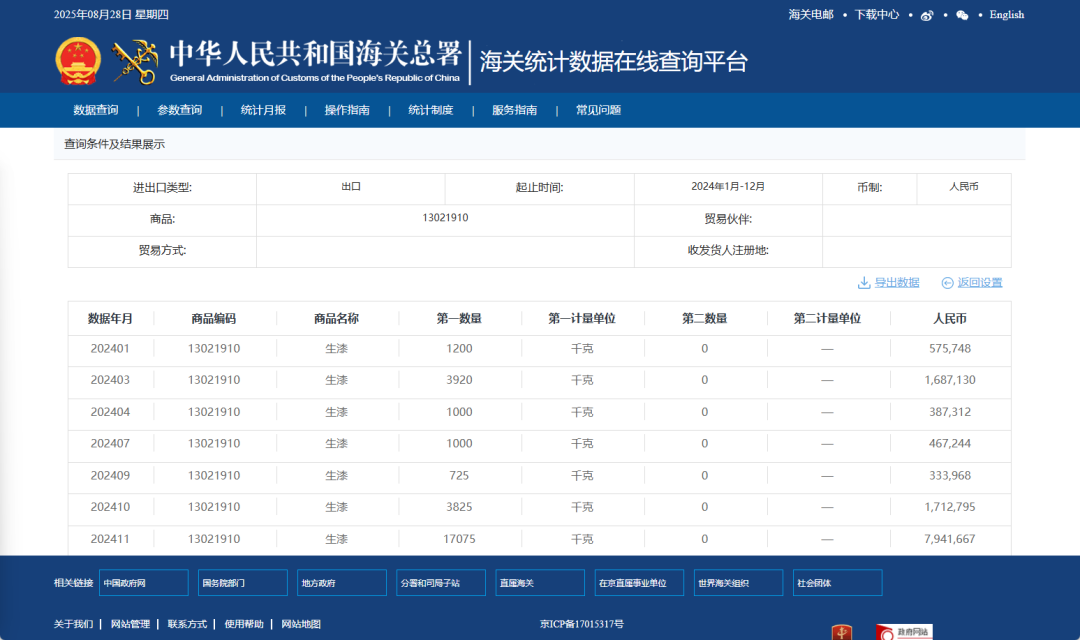The image size is (1080, 640).
Task: Open 网站管理 footer link
Action: point(130,624)
